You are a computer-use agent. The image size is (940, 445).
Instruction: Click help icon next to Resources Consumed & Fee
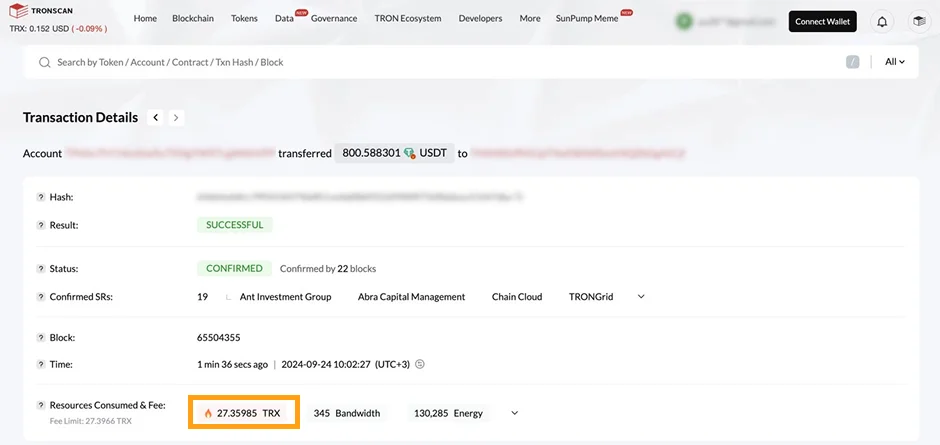(x=41, y=405)
